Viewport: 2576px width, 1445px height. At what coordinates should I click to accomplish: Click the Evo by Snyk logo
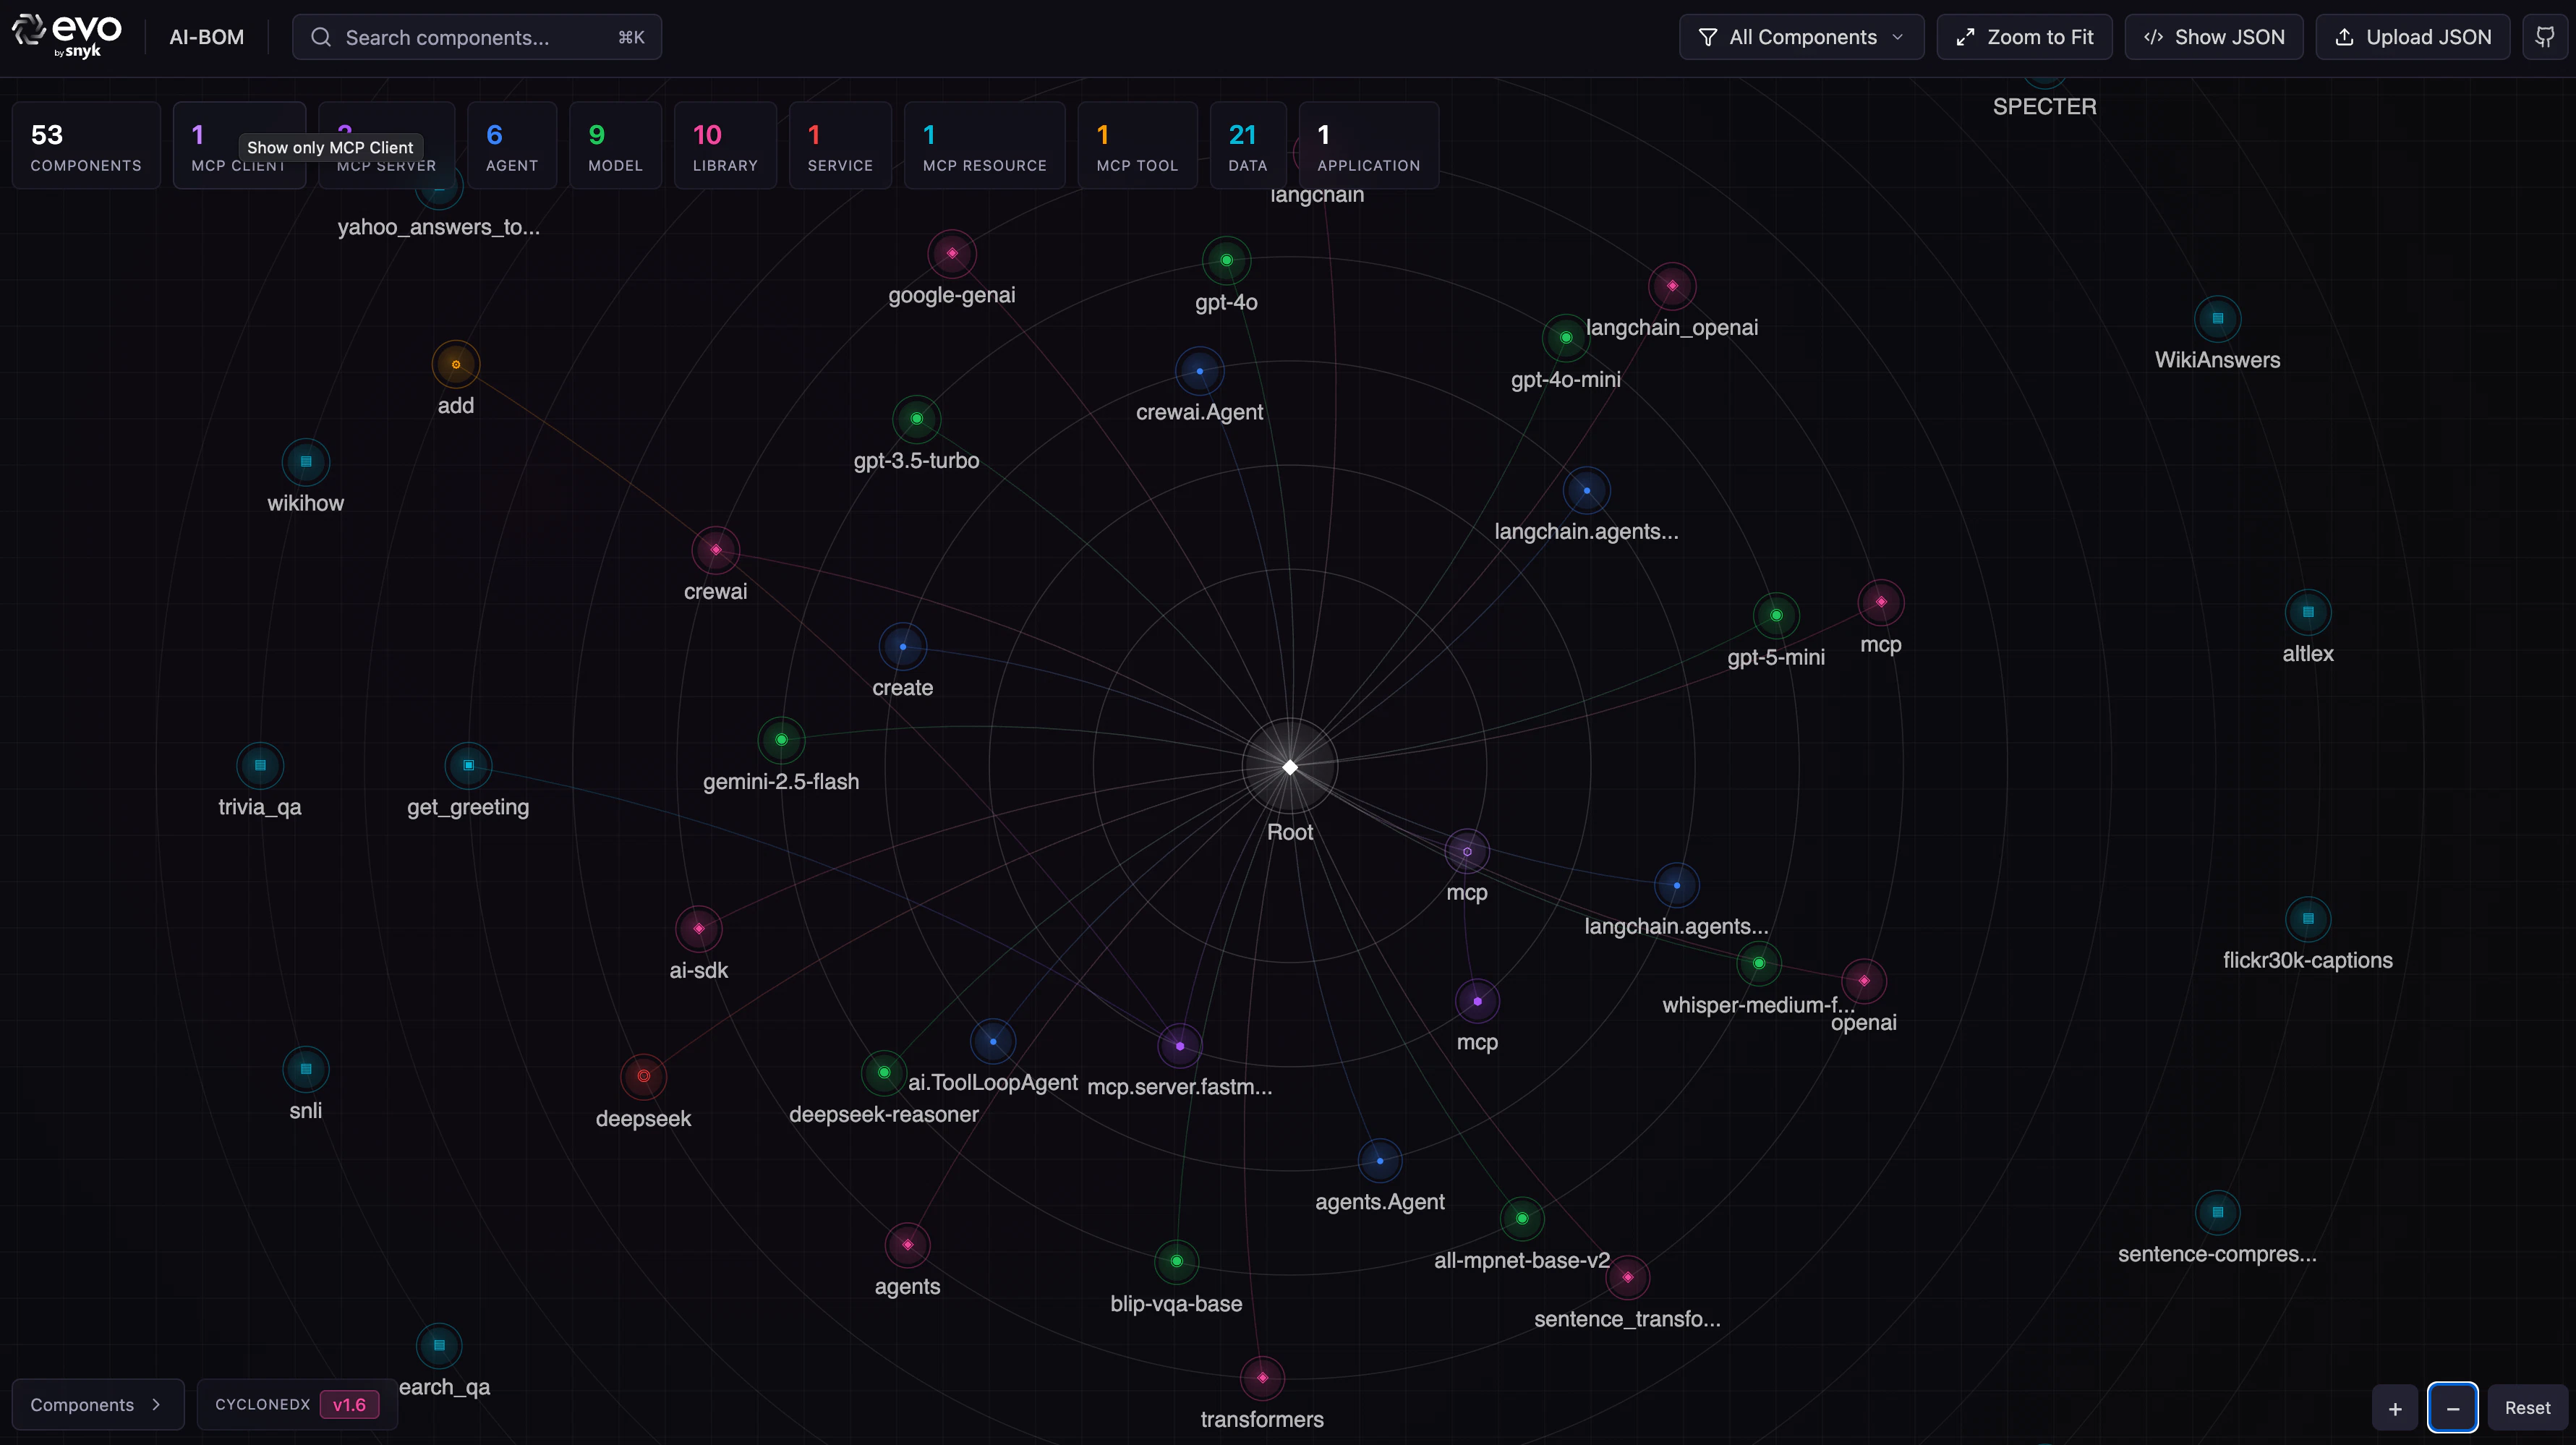(67, 36)
